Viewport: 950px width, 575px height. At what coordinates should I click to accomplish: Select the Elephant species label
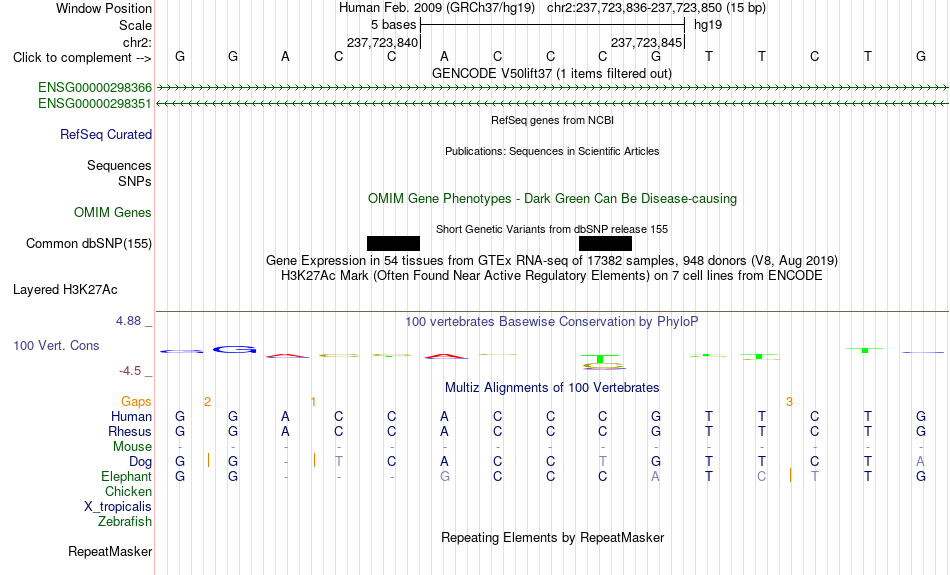pyautogui.click(x=127, y=477)
